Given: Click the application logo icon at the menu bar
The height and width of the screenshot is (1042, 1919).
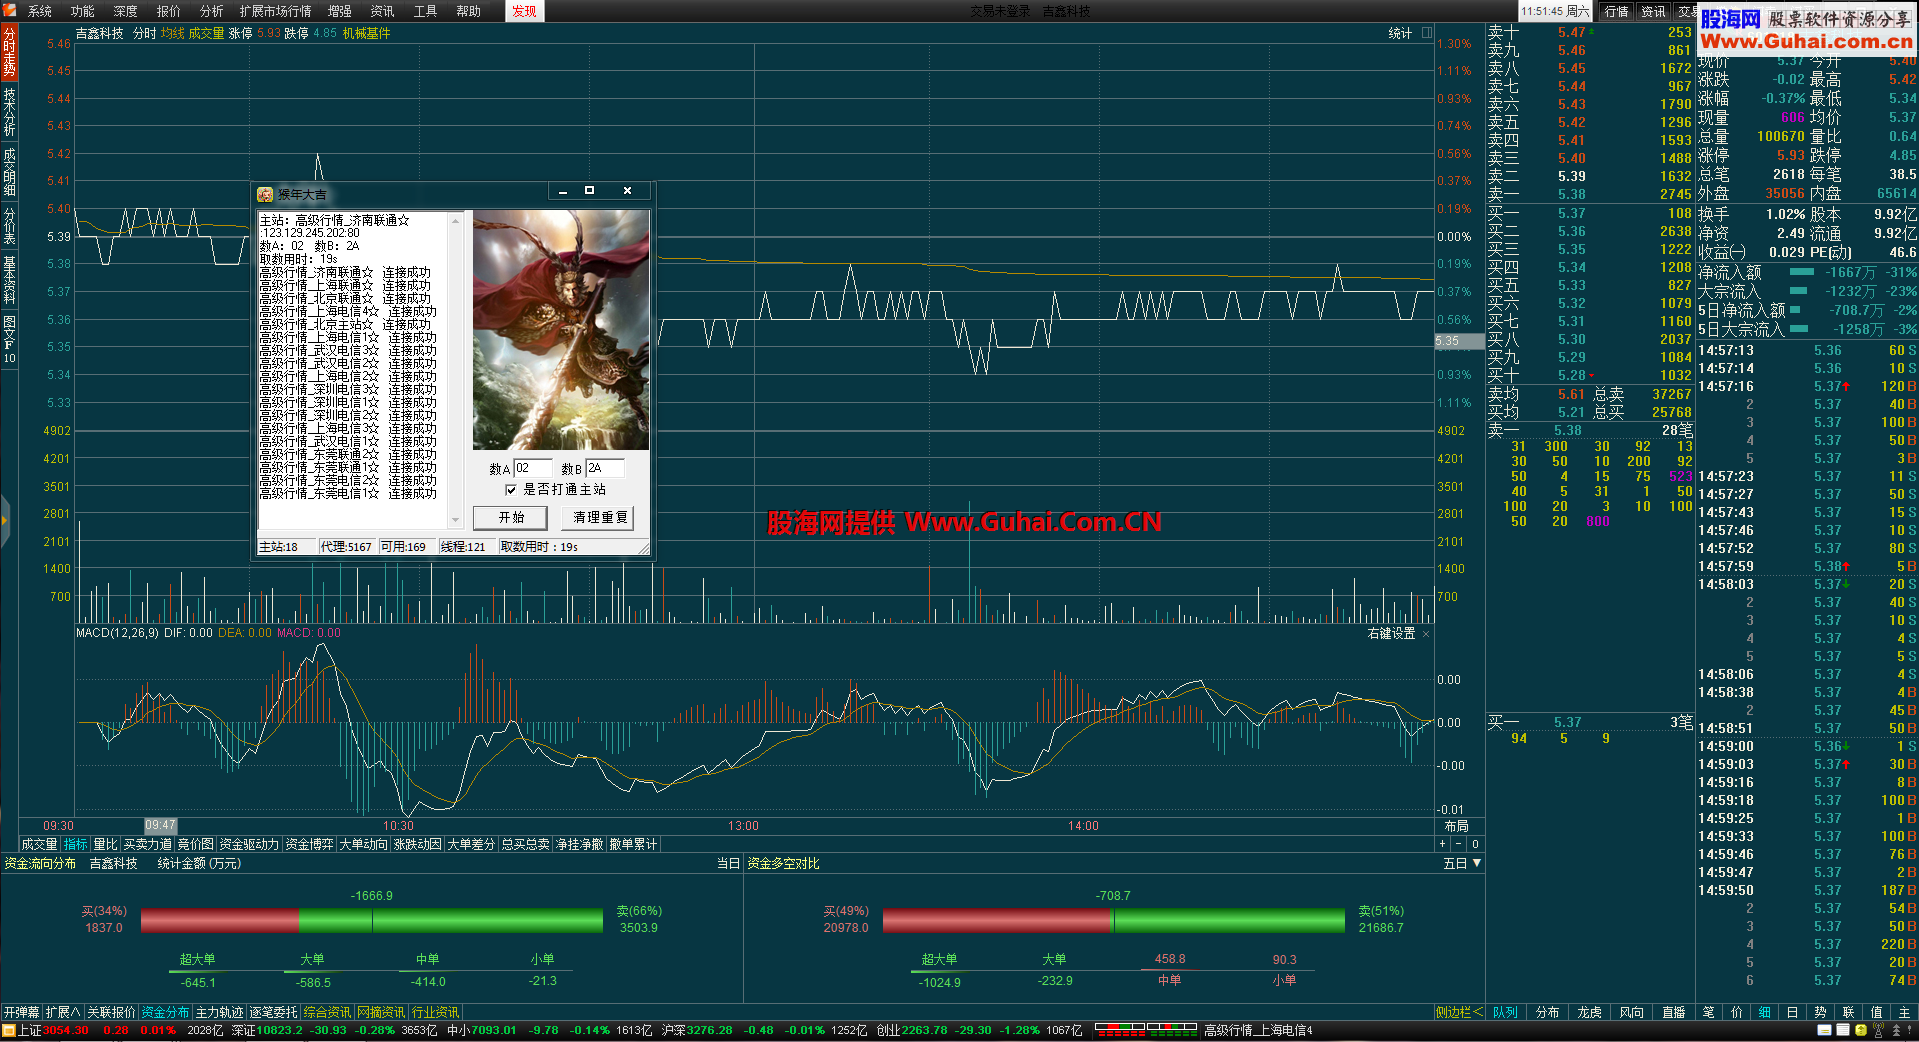Looking at the screenshot, I should [x=10, y=11].
